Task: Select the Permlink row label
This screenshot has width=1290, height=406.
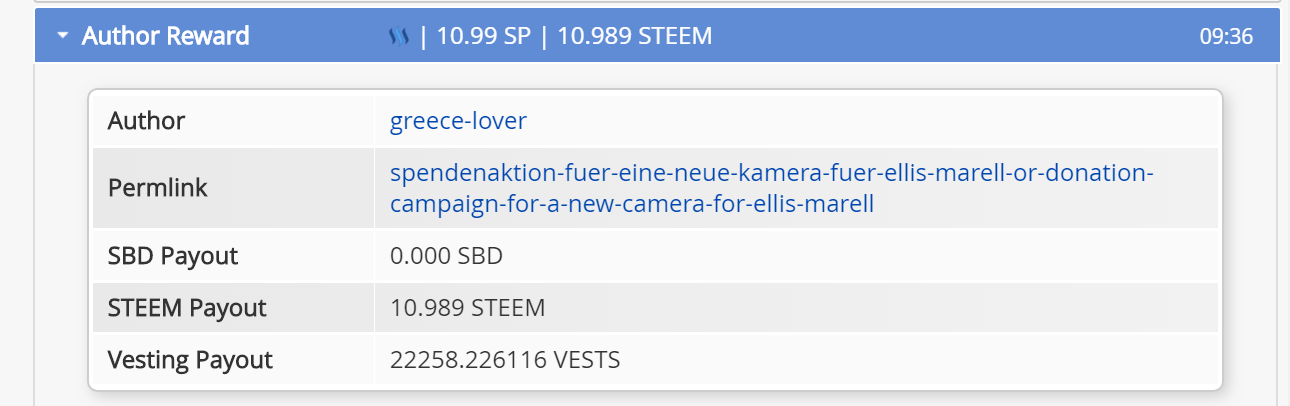Action: click(x=157, y=188)
